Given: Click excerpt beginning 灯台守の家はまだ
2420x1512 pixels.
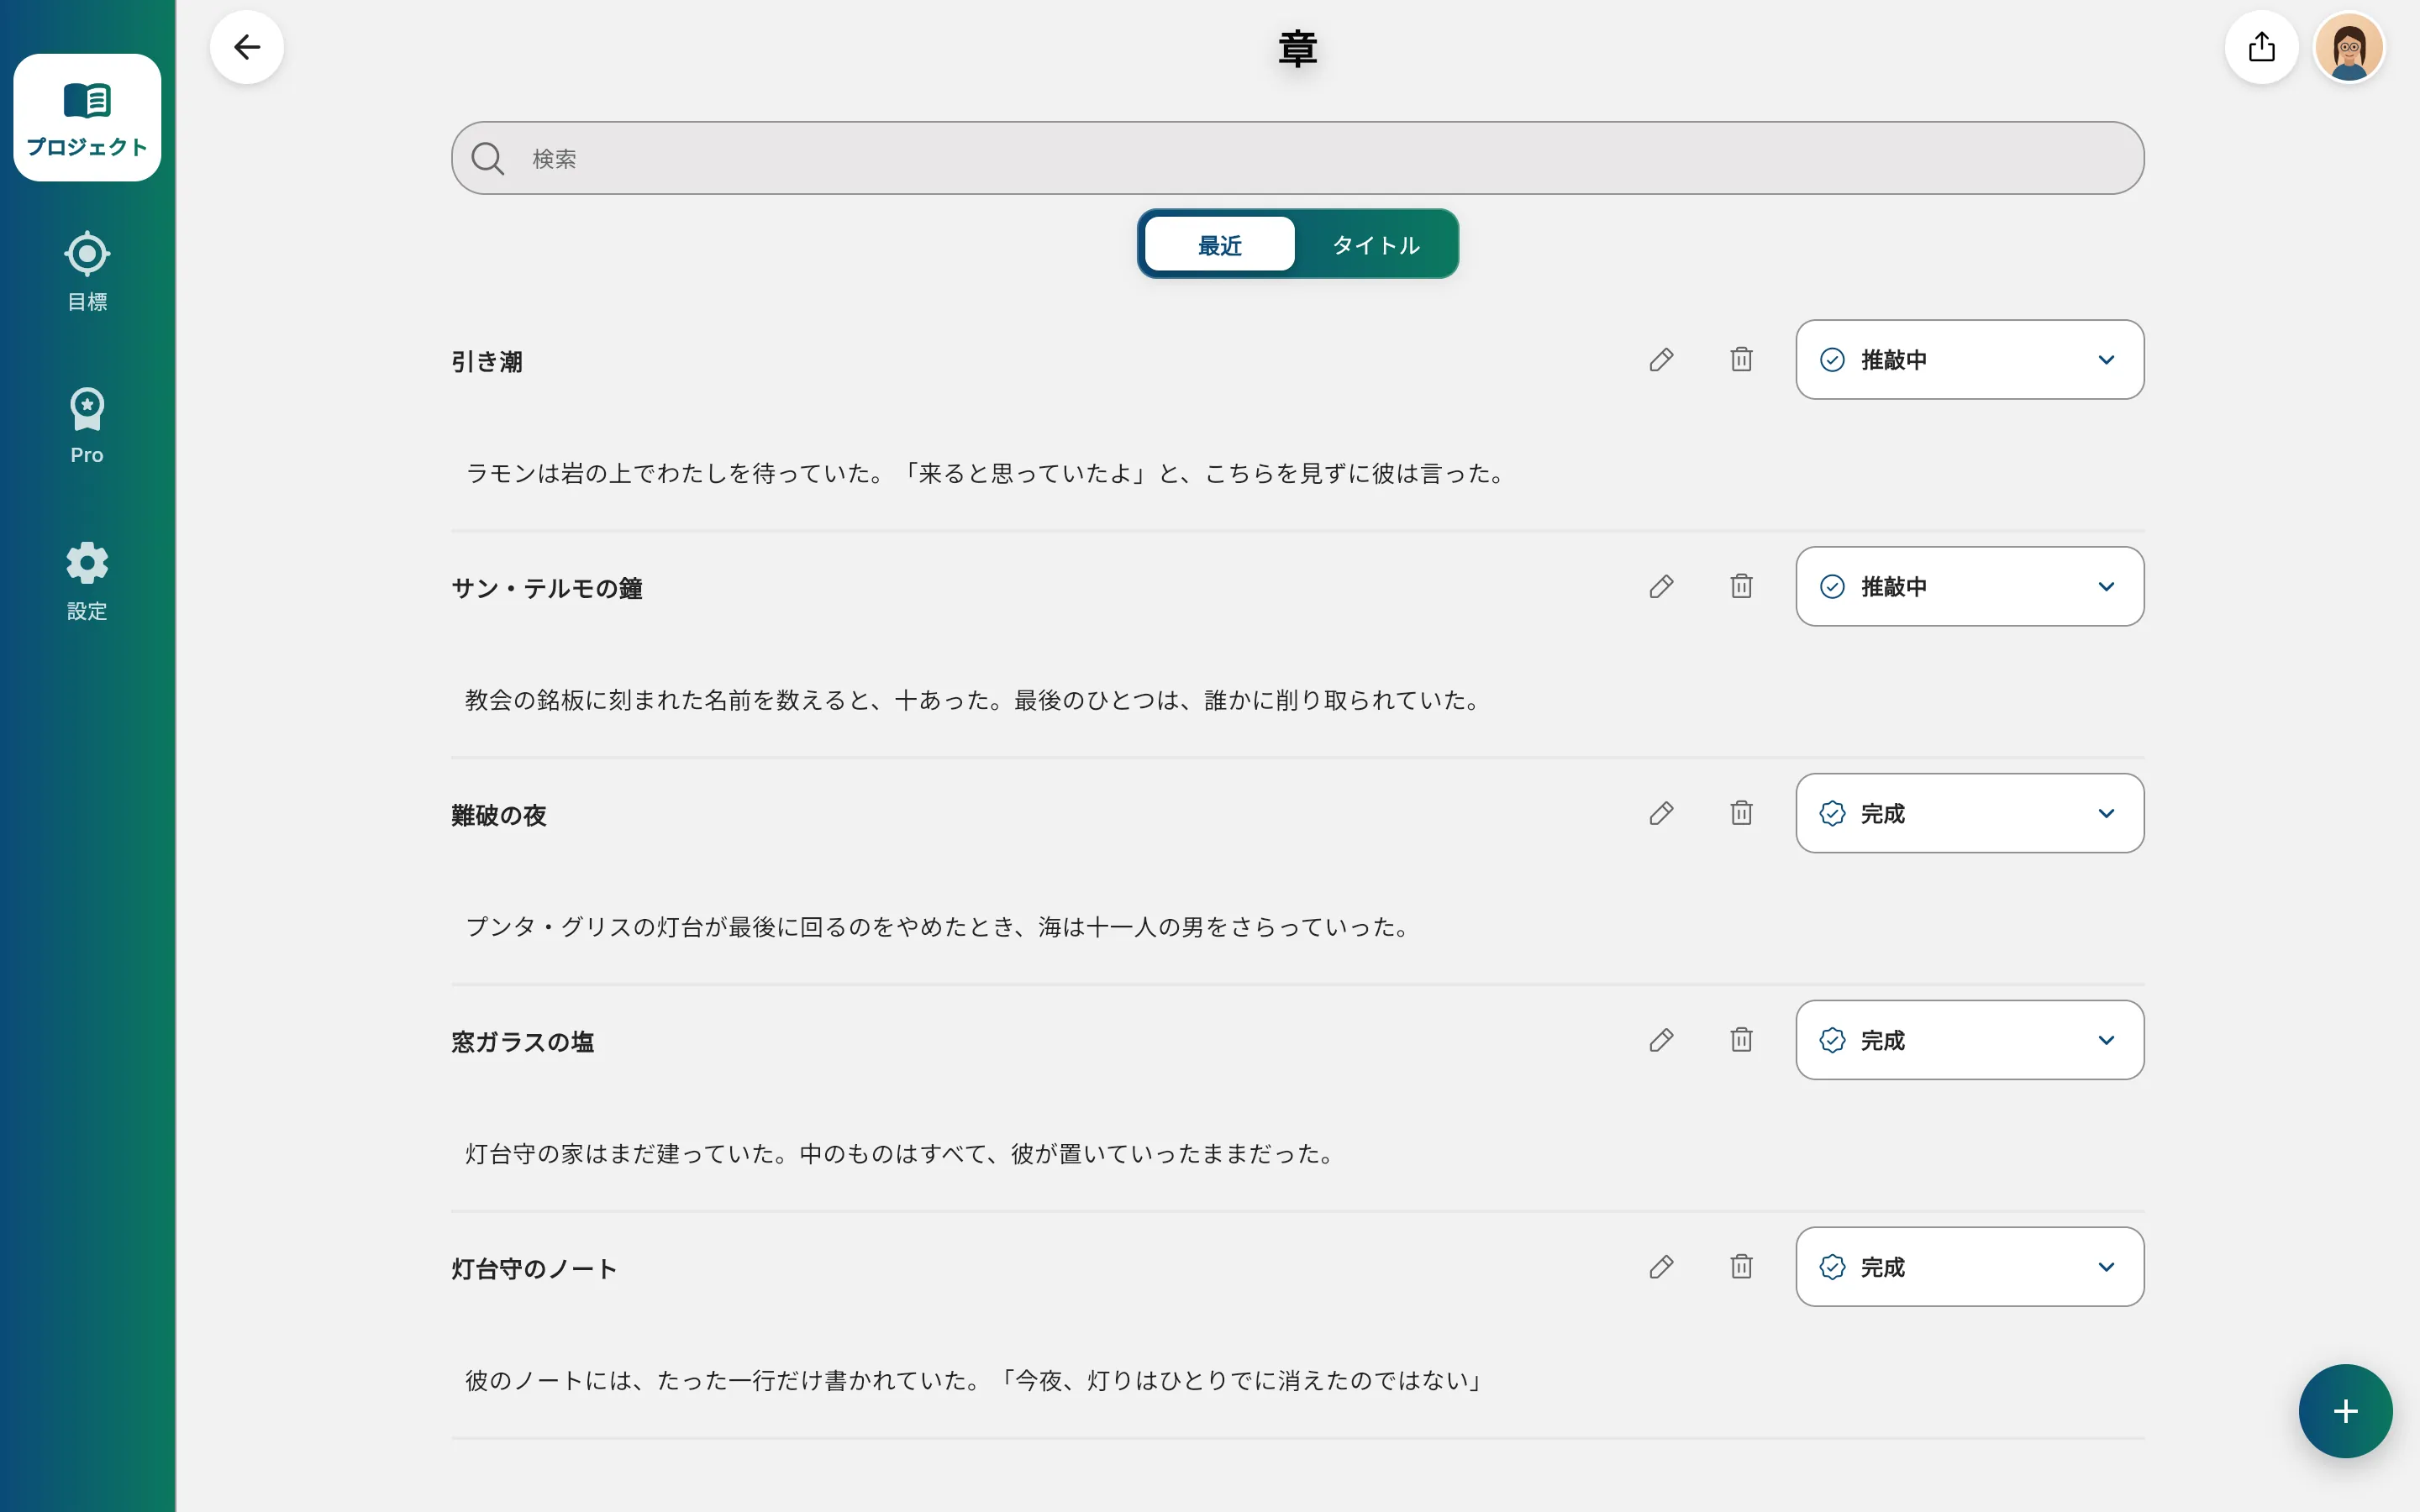Looking at the screenshot, I should [902, 1155].
